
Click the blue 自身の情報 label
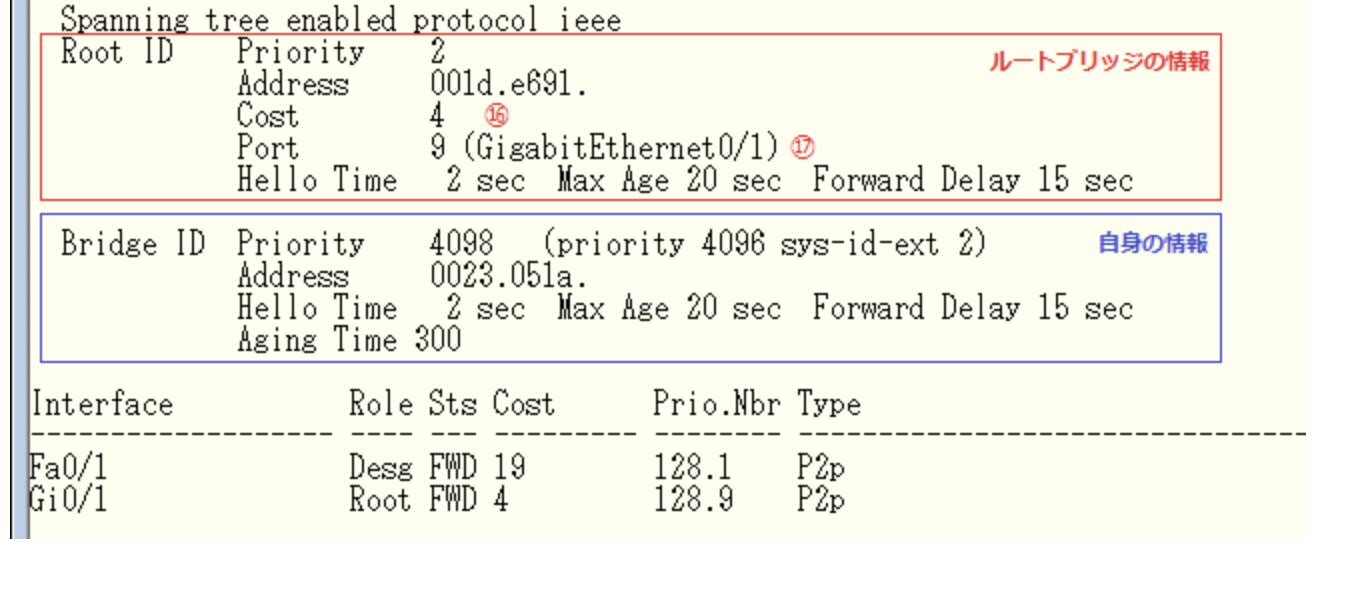click(1152, 243)
